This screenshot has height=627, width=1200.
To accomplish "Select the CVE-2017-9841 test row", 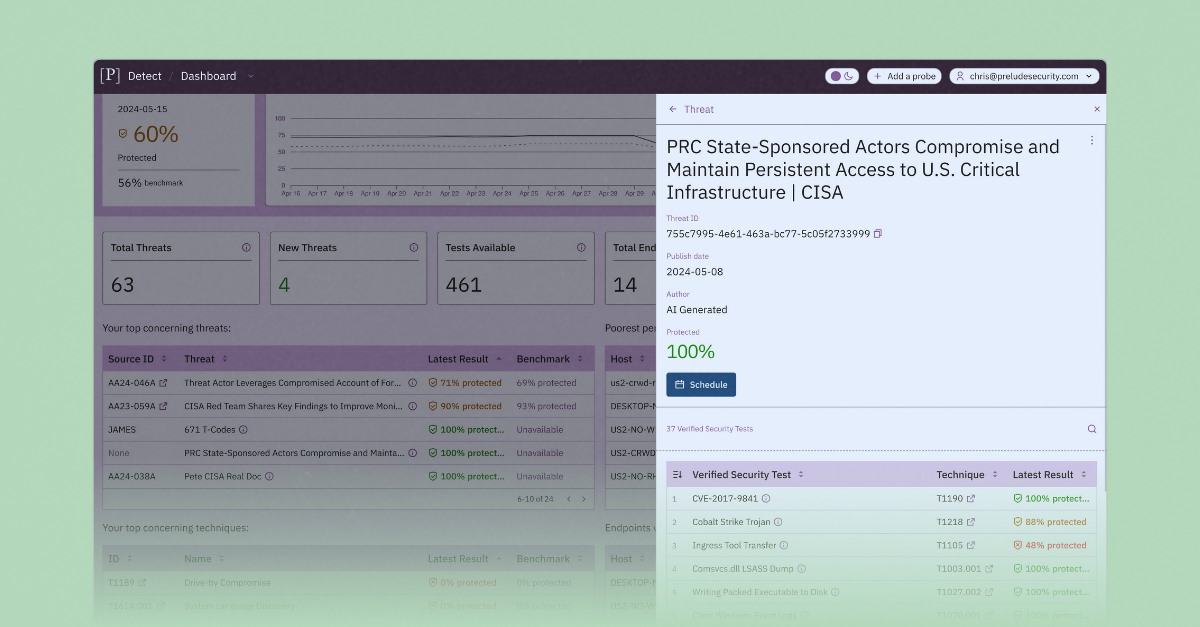I will point(881,498).
